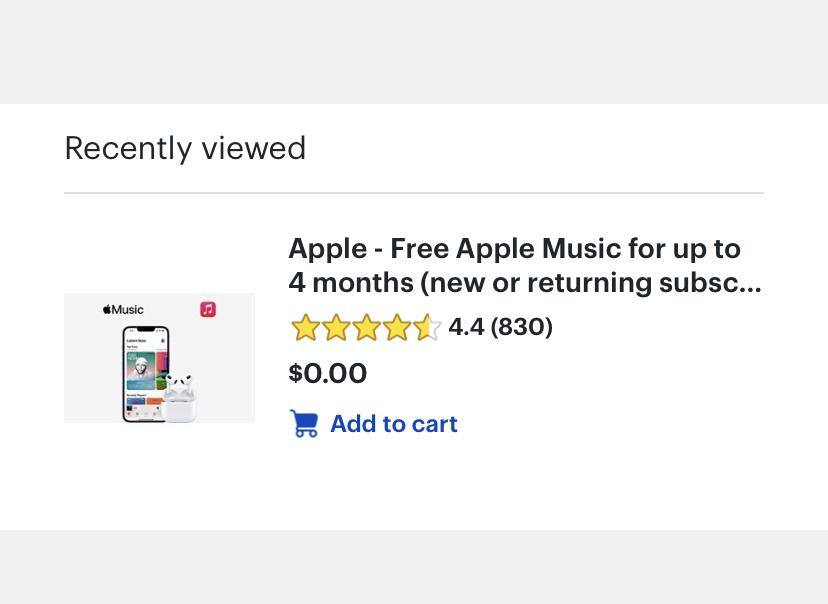The height and width of the screenshot is (604, 828).
Task: Click the first yellow rating star
Action: 305,327
